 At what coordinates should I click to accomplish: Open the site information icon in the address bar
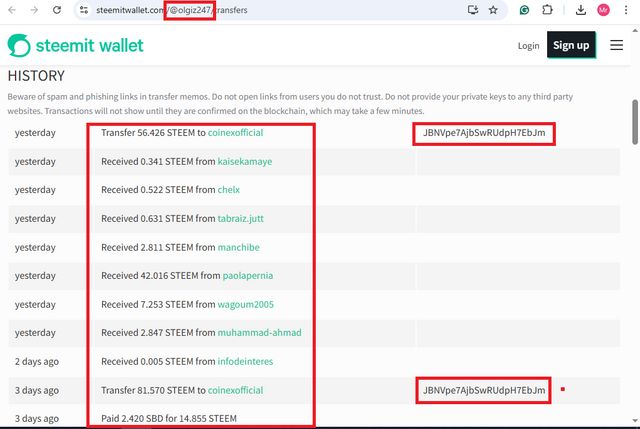pos(84,10)
